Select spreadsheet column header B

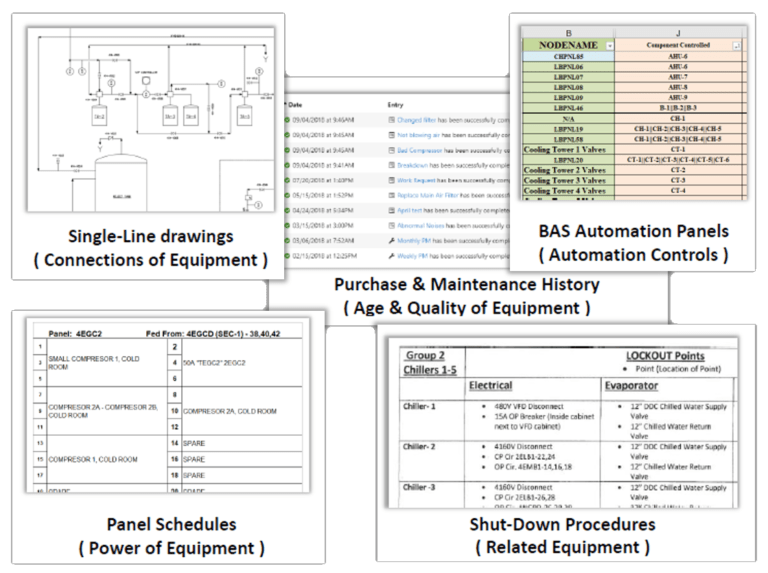click(568, 33)
